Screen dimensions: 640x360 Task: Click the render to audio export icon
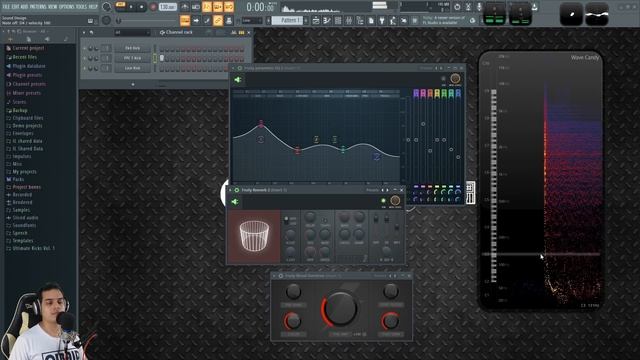(534, 7)
